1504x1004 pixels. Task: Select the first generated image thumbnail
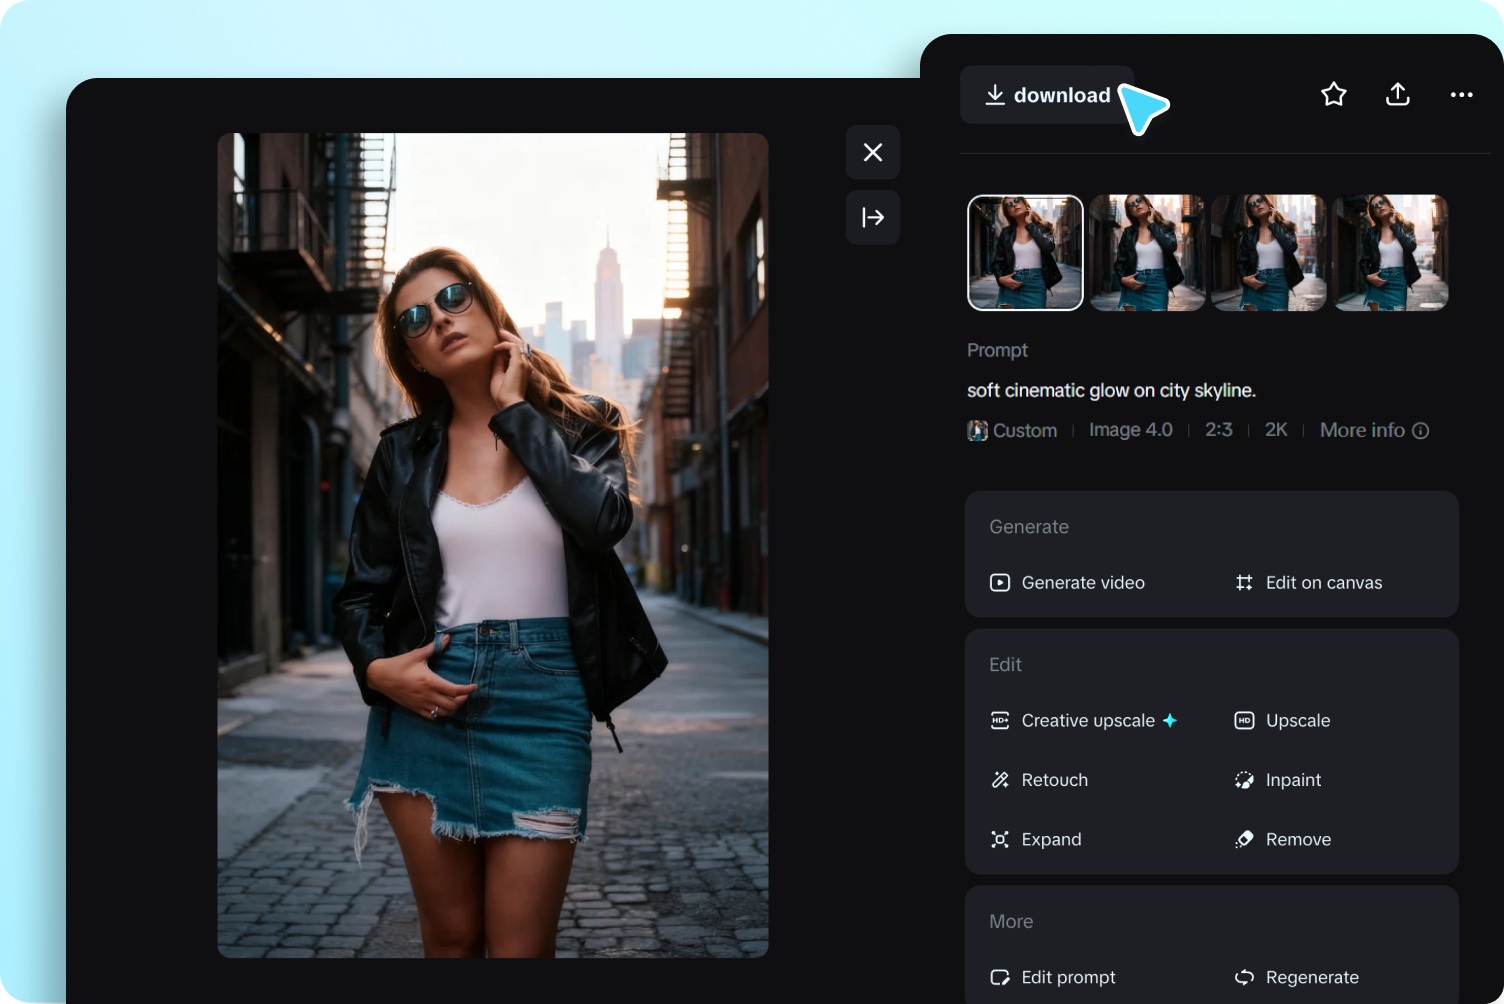pyautogui.click(x=1026, y=253)
